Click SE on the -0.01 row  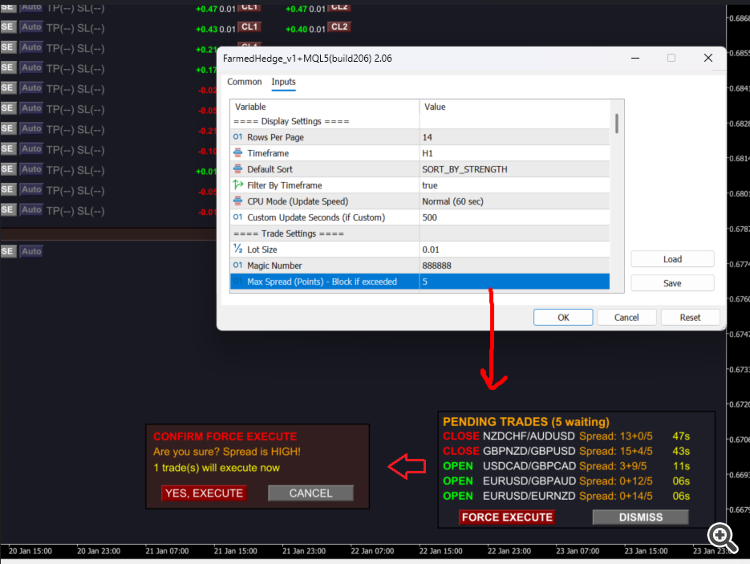coord(8,210)
